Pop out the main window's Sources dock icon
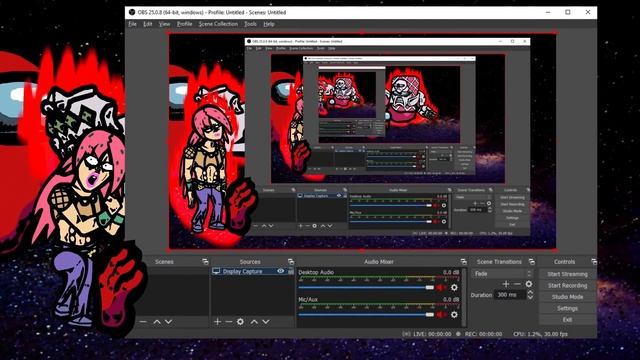The width and height of the screenshot is (640, 360). click(291, 262)
